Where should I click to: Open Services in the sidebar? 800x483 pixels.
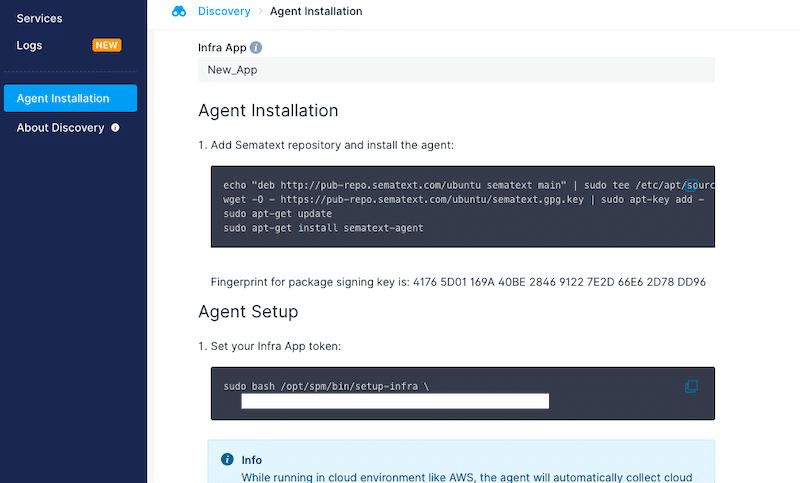pyautogui.click(x=39, y=18)
